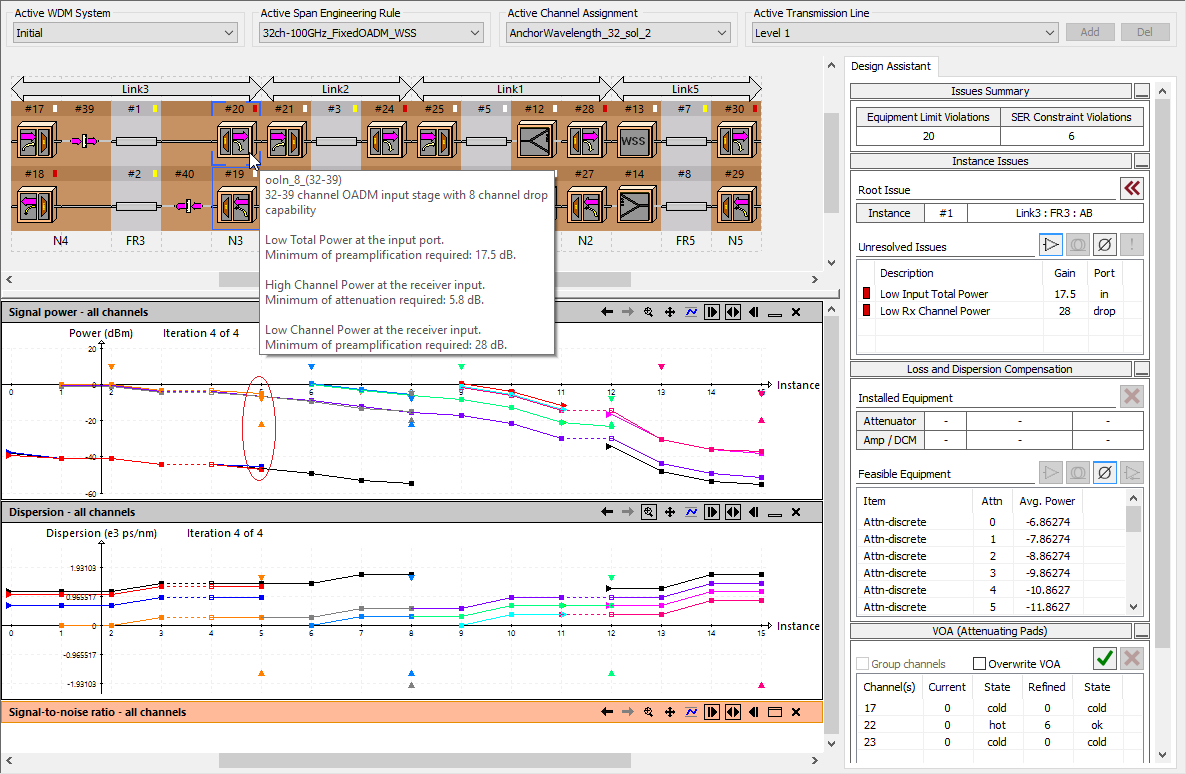Go back in Dispersion graph

pyautogui.click(x=607, y=512)
